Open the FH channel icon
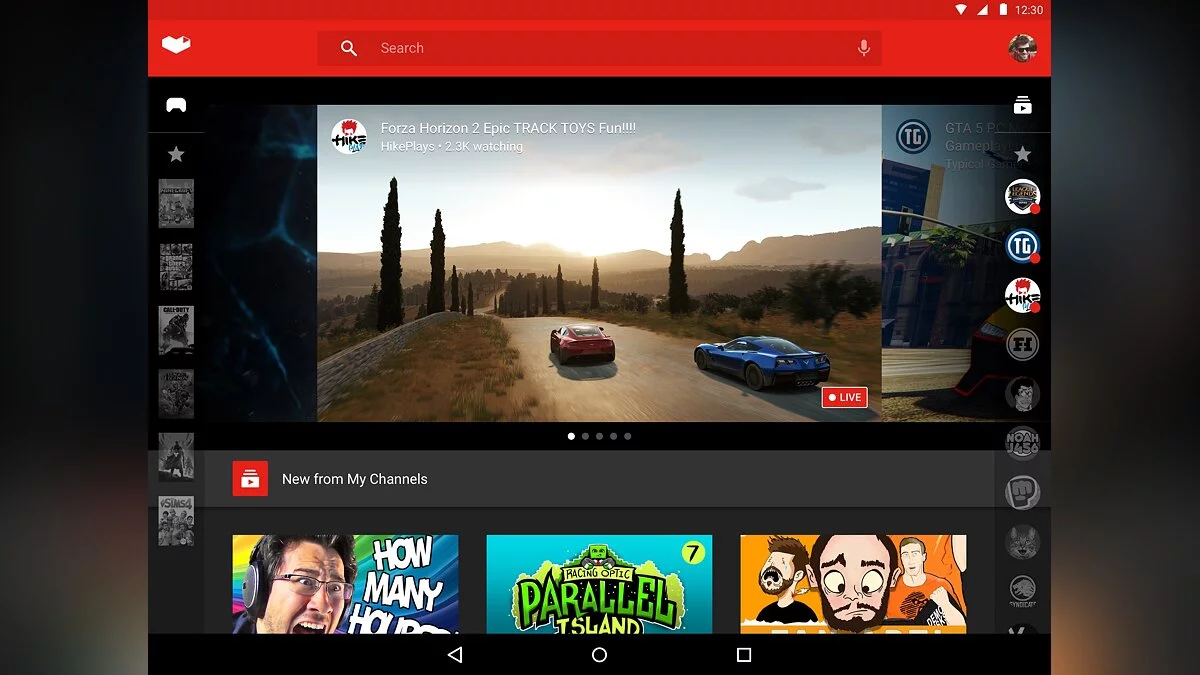This screenshot has width=1200, height=675. point(1022,345)
